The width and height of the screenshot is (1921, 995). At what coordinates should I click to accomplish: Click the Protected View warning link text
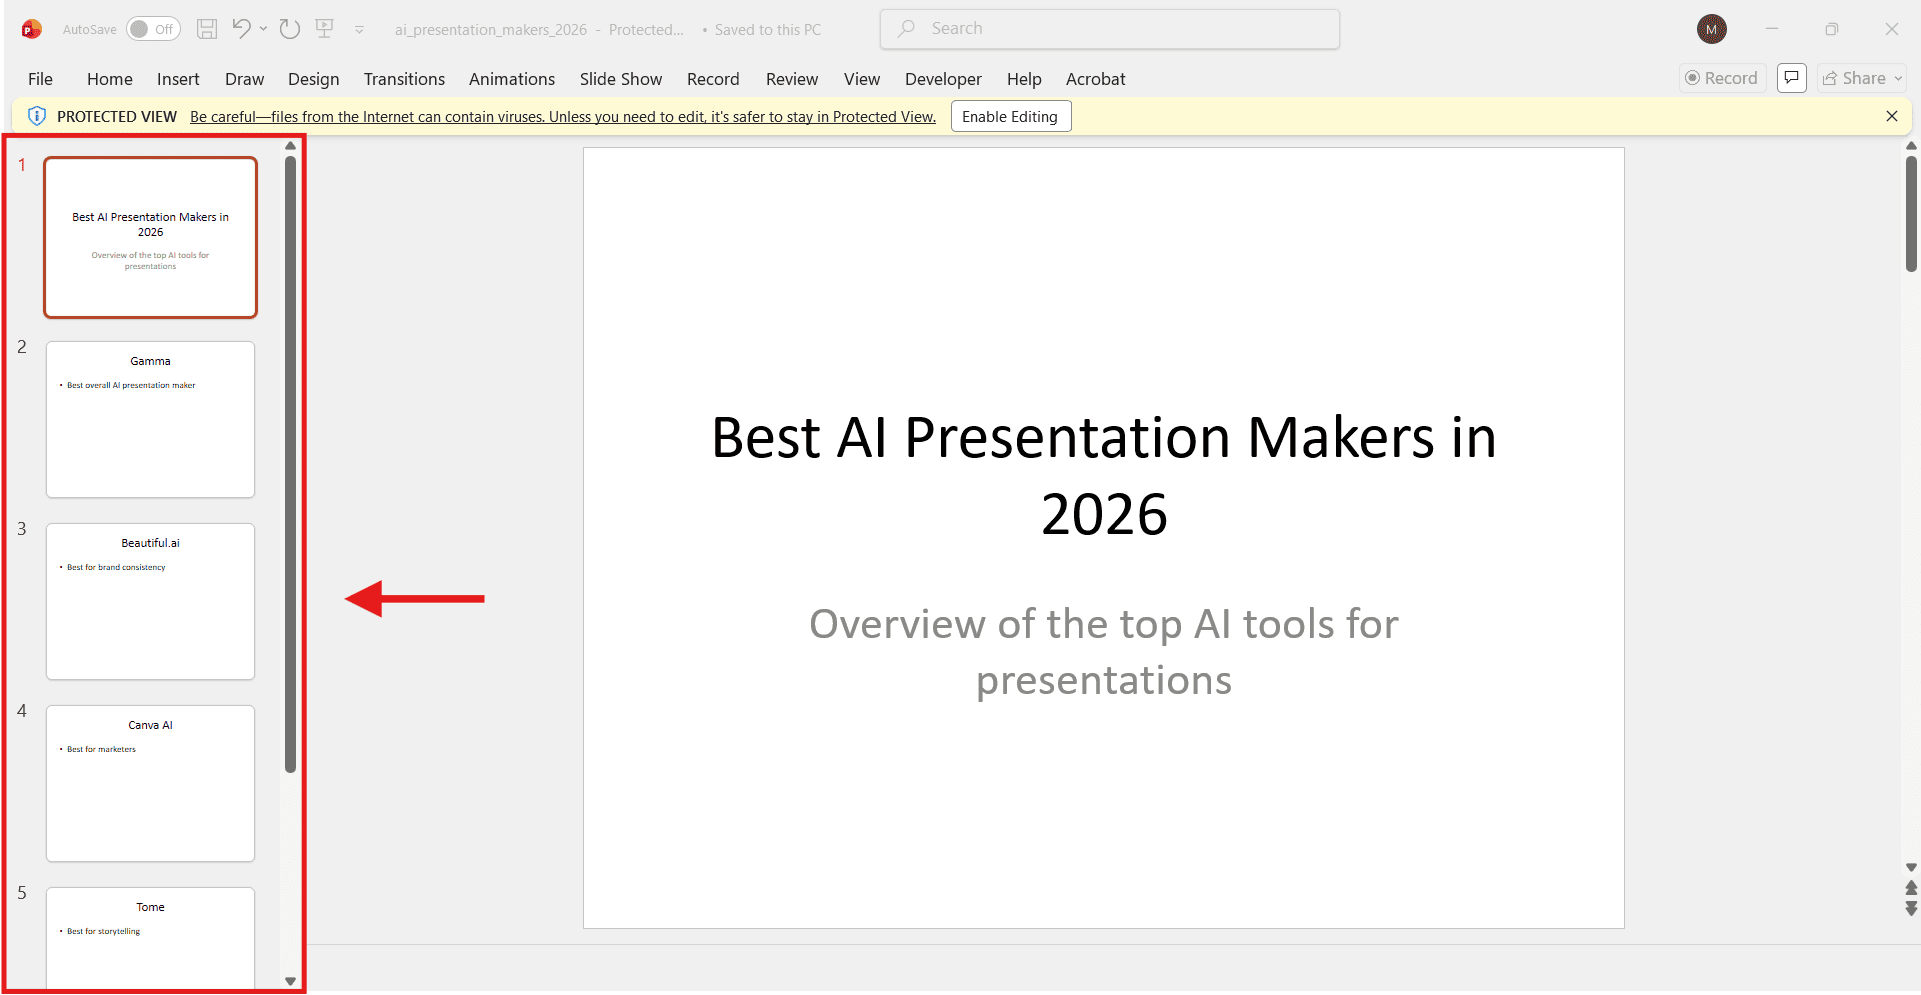pyautogui.click(x=563, y=117)
